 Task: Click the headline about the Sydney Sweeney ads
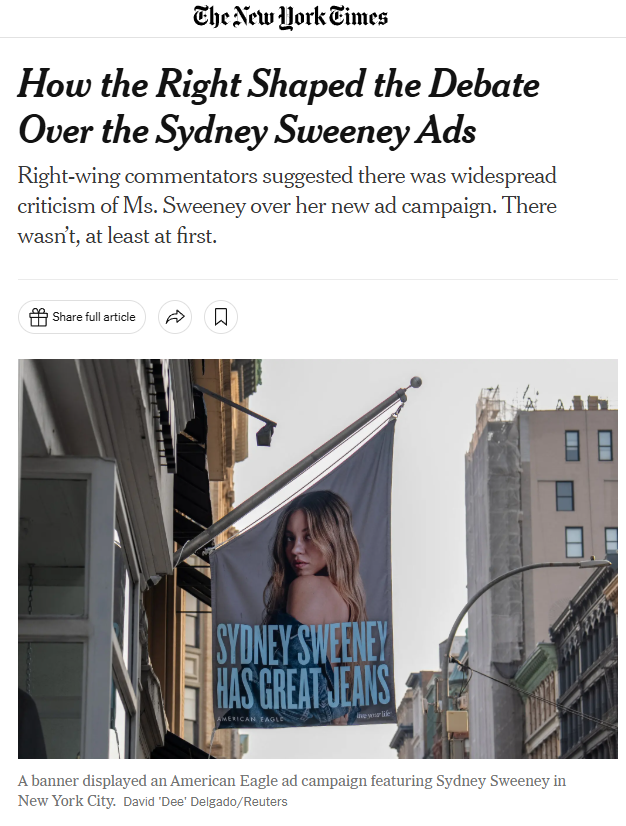tap(279, 107)
